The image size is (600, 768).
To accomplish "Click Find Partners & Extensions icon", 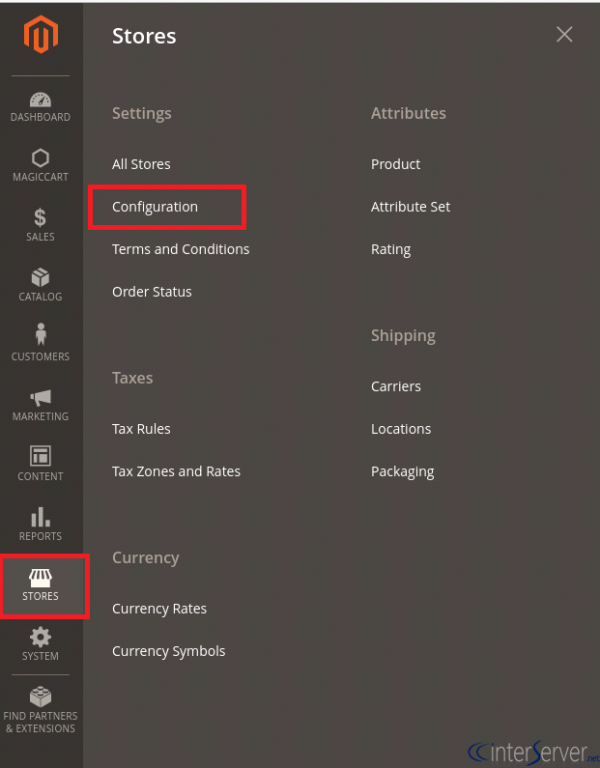I will click(40, 697).
